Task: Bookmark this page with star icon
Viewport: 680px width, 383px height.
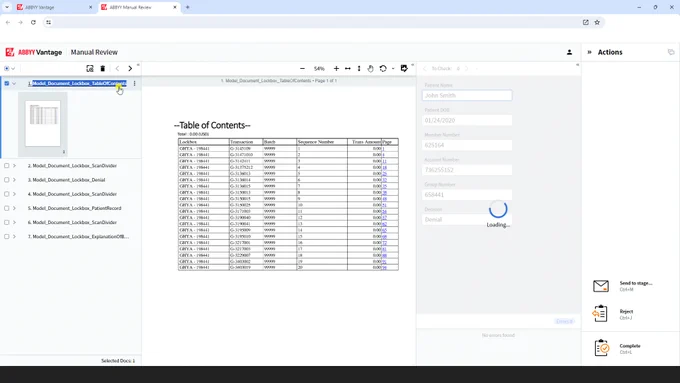Action: [597, 22]
